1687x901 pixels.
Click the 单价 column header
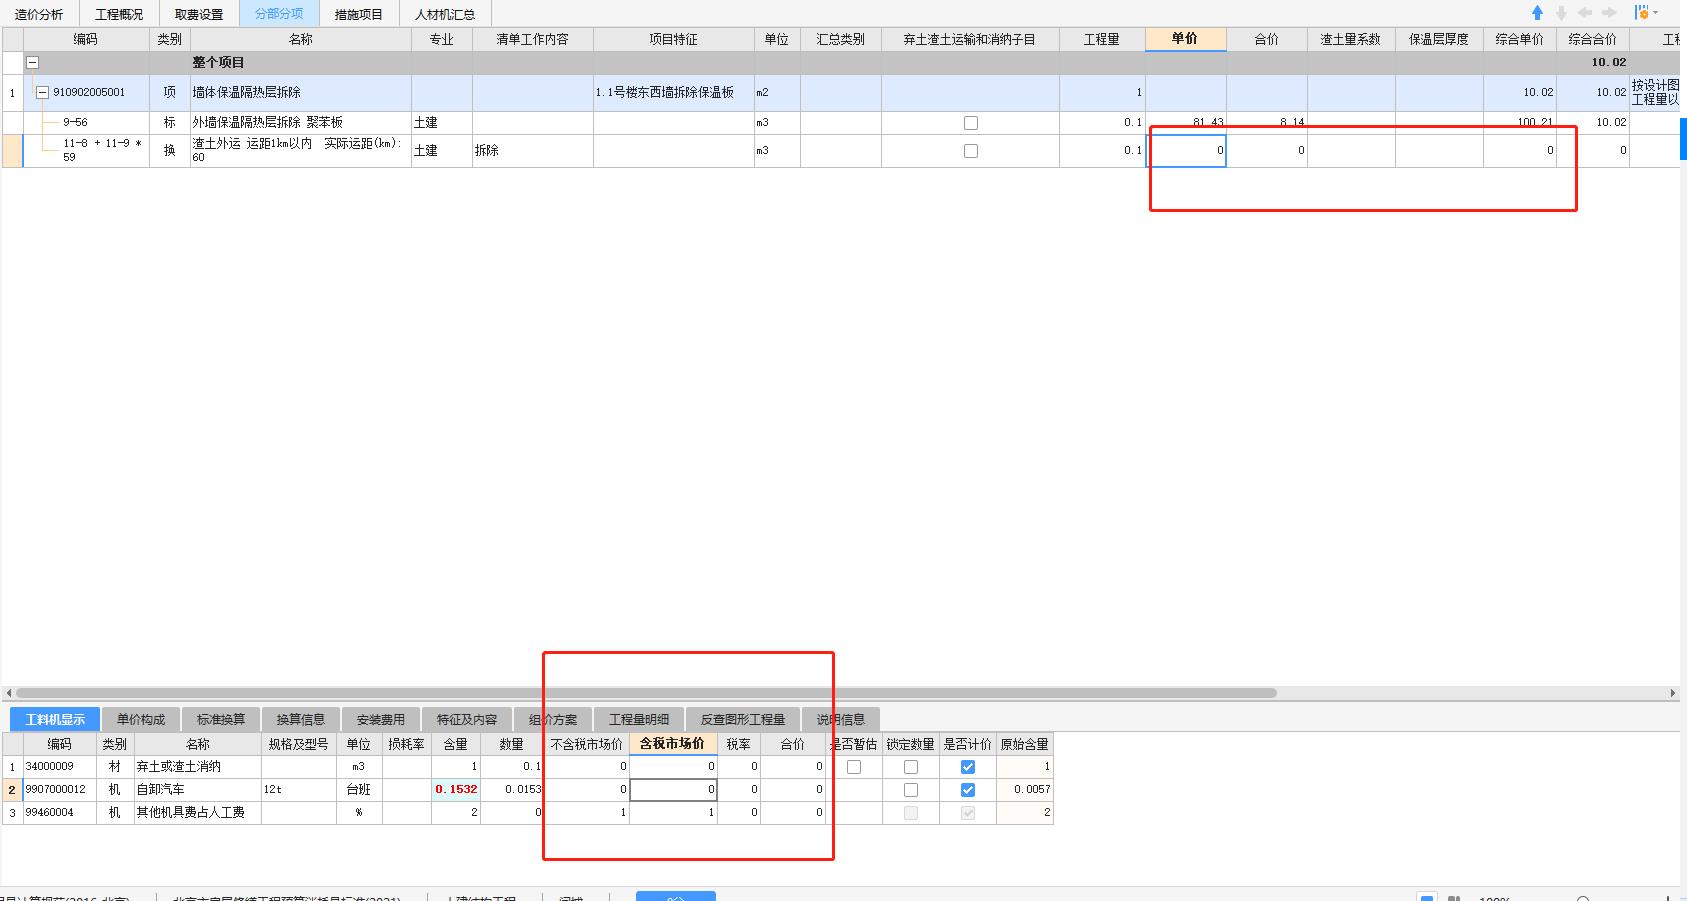1185,39
